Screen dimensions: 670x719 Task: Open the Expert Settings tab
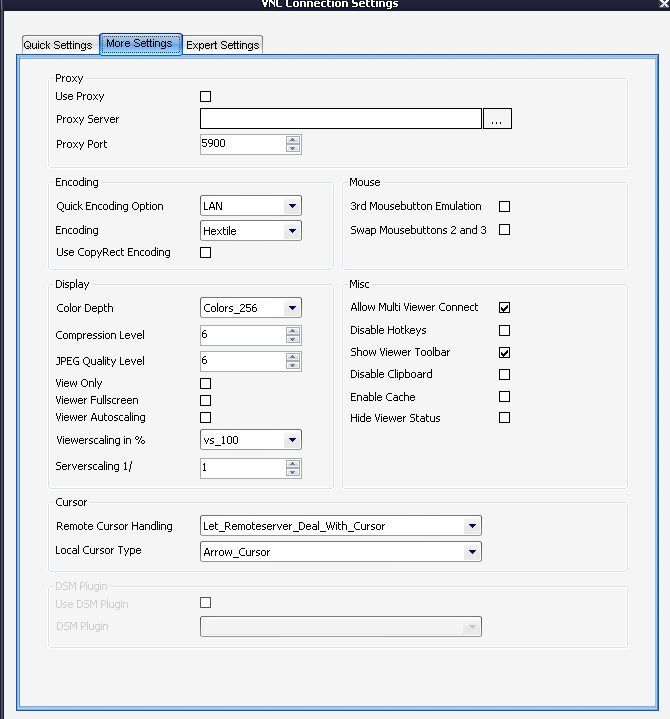pos(222,45)
